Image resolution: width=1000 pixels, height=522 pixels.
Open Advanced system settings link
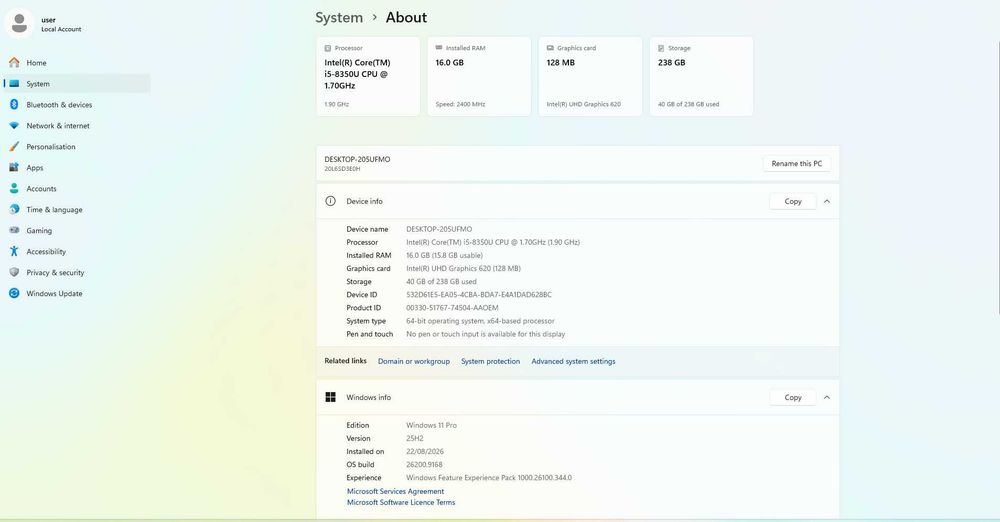coord(573,361)
